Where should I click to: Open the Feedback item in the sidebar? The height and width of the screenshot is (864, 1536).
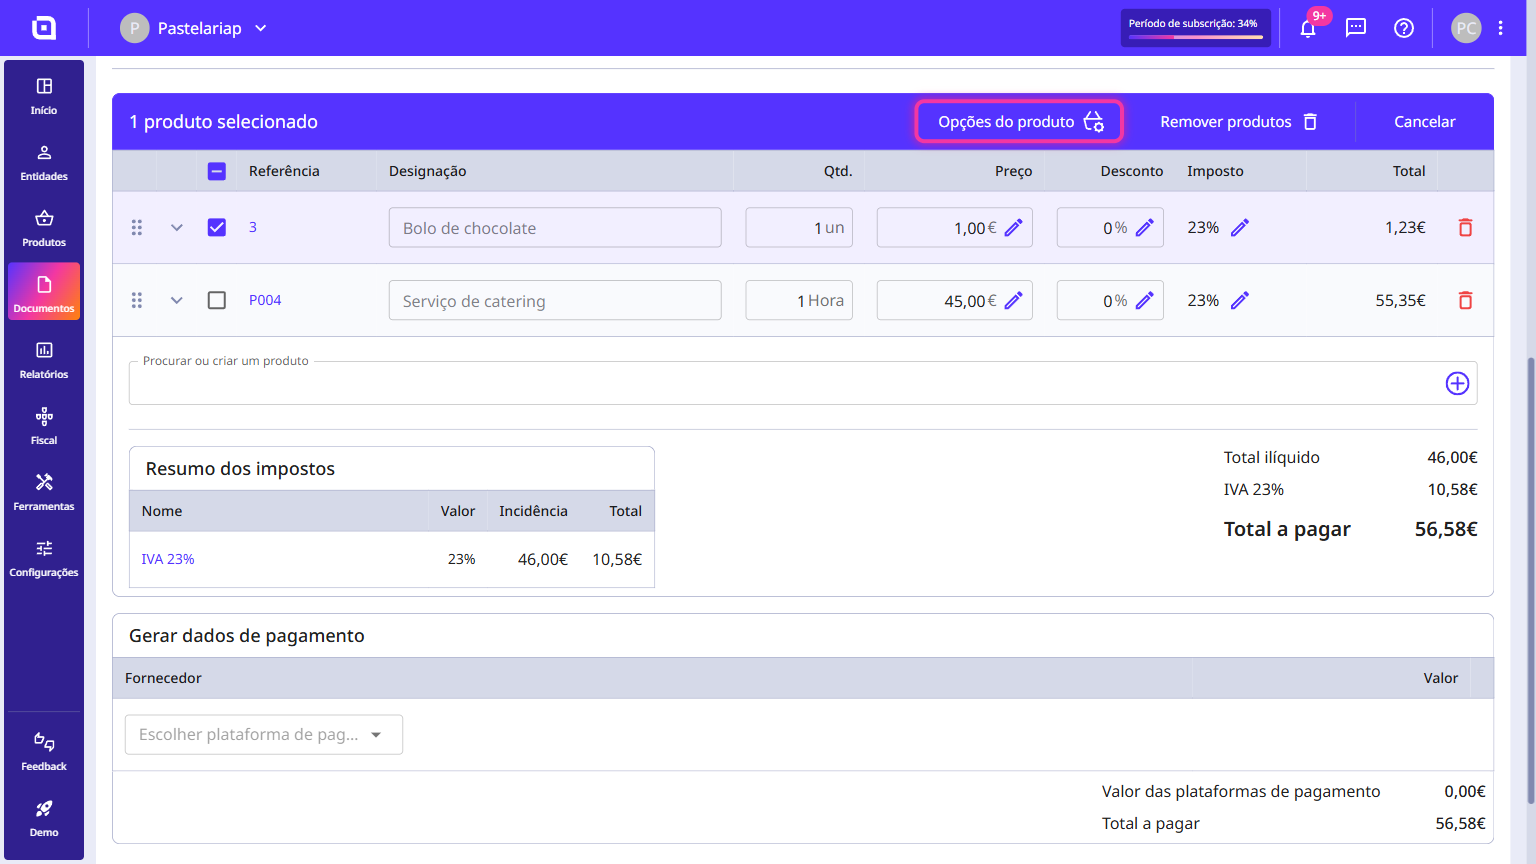pos(44,753)
